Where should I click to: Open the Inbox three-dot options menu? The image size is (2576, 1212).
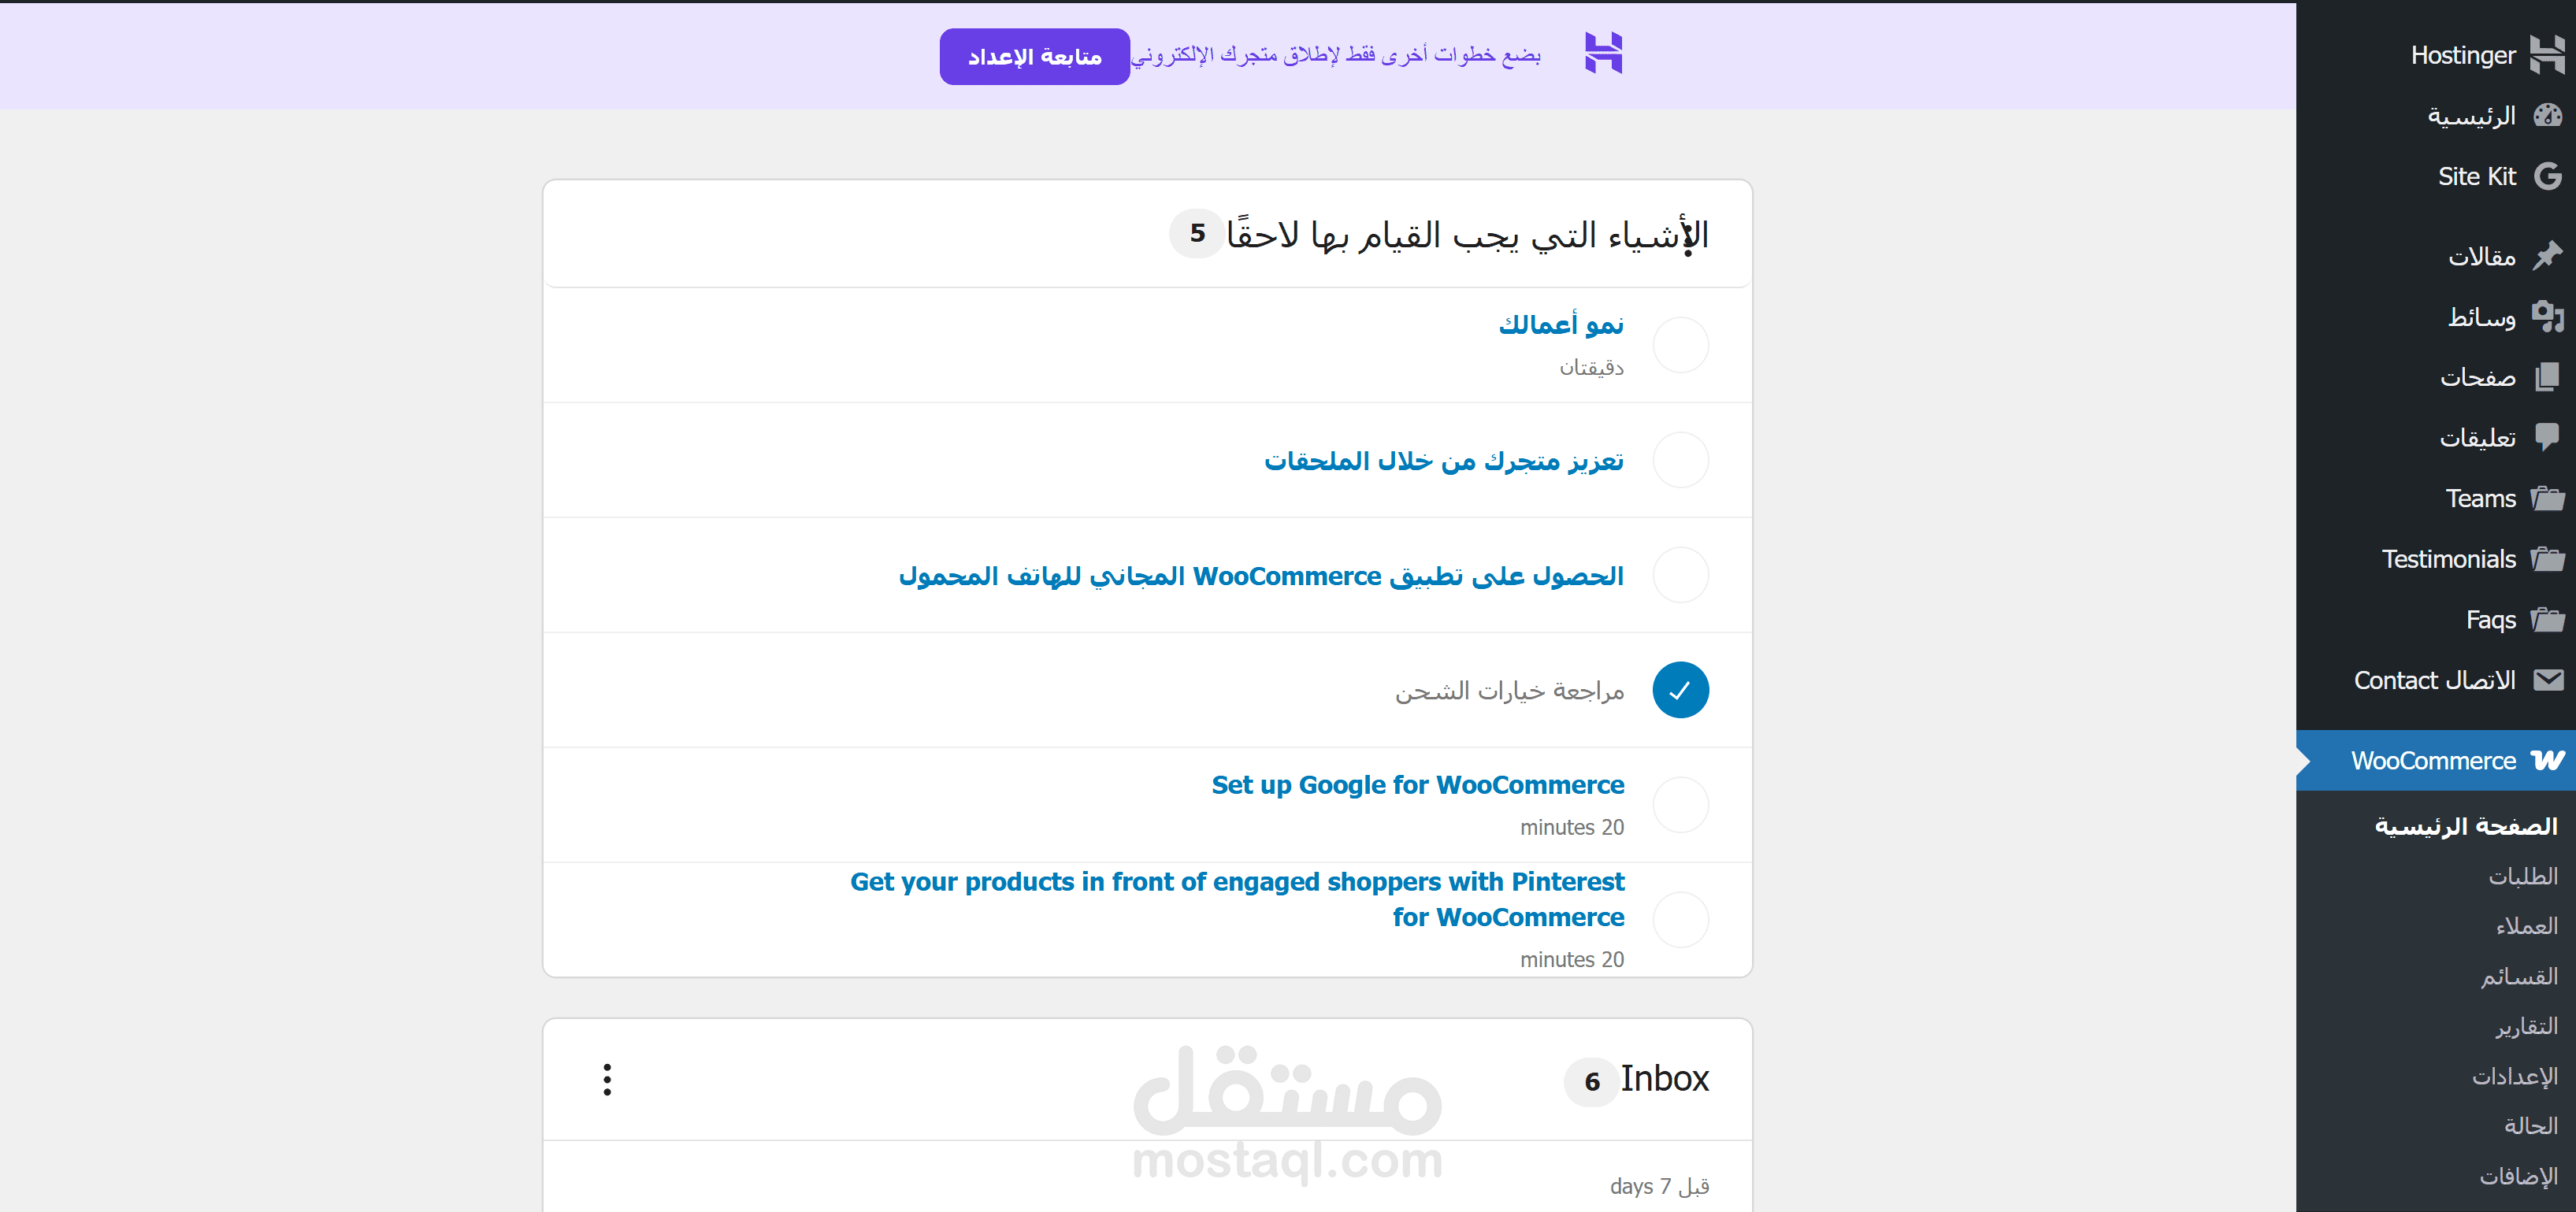pyautogui.click(x=607, y=1079)
